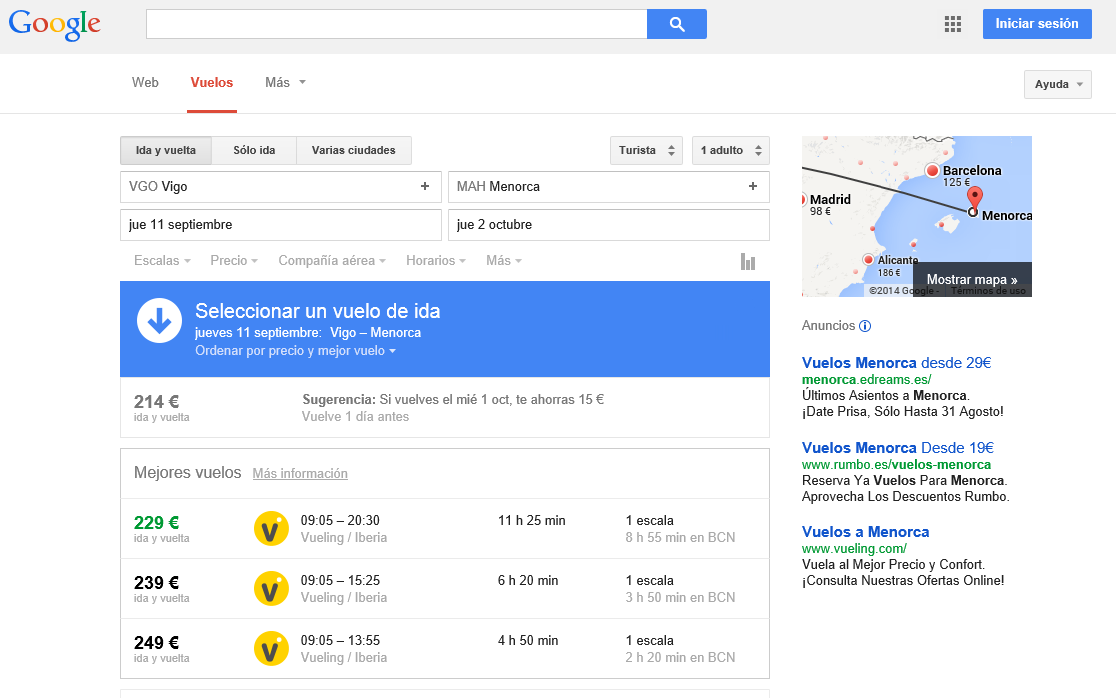1116x698 pixels.
Task: Click the Anuncios info icon
Action: click(865, 326)
